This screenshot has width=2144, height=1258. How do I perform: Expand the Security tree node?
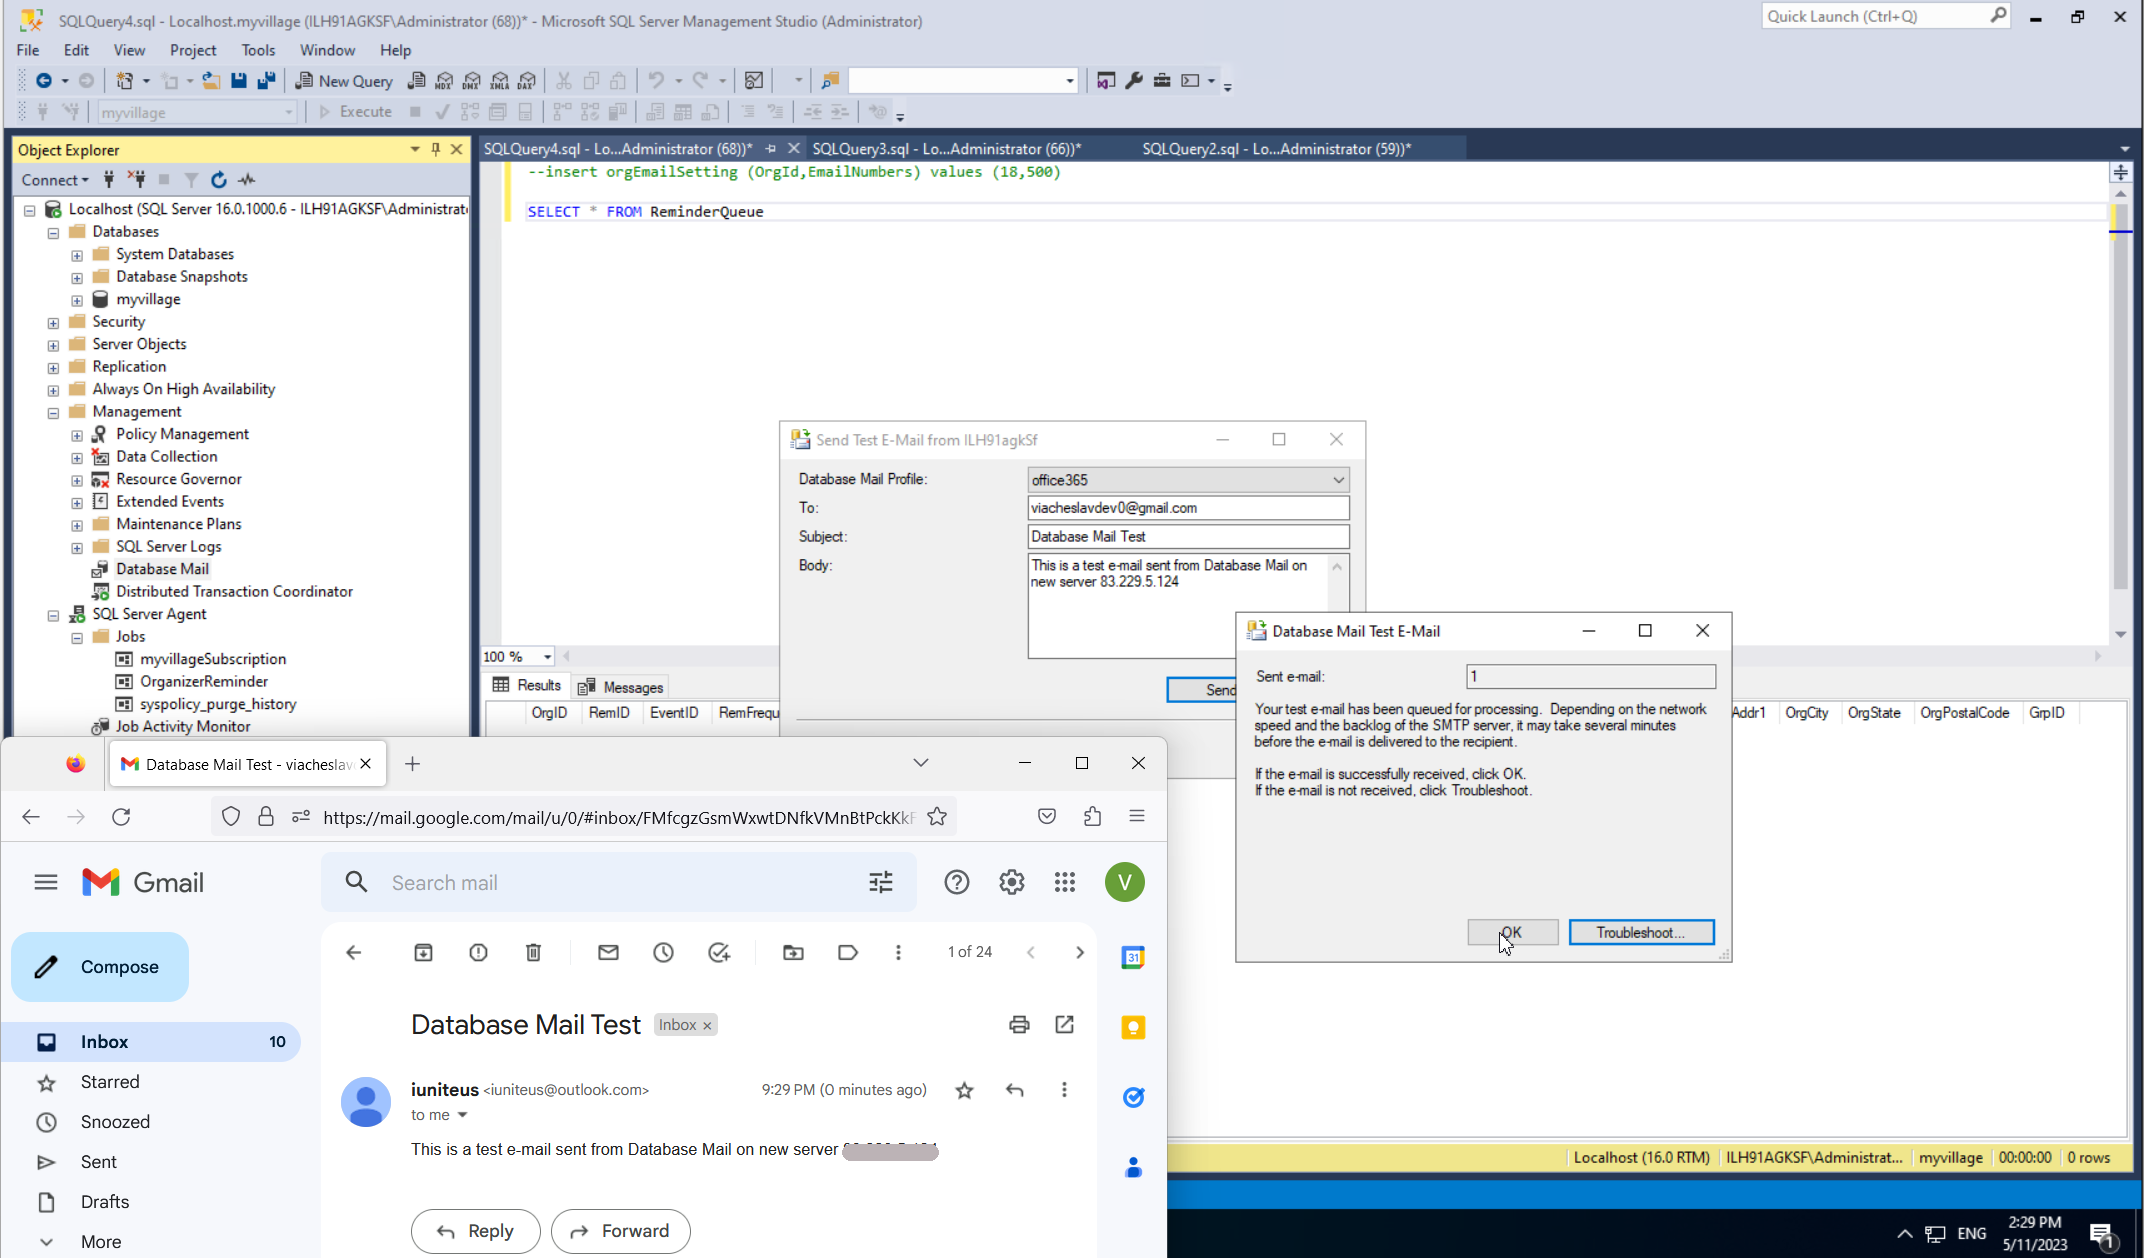point(53,322)
